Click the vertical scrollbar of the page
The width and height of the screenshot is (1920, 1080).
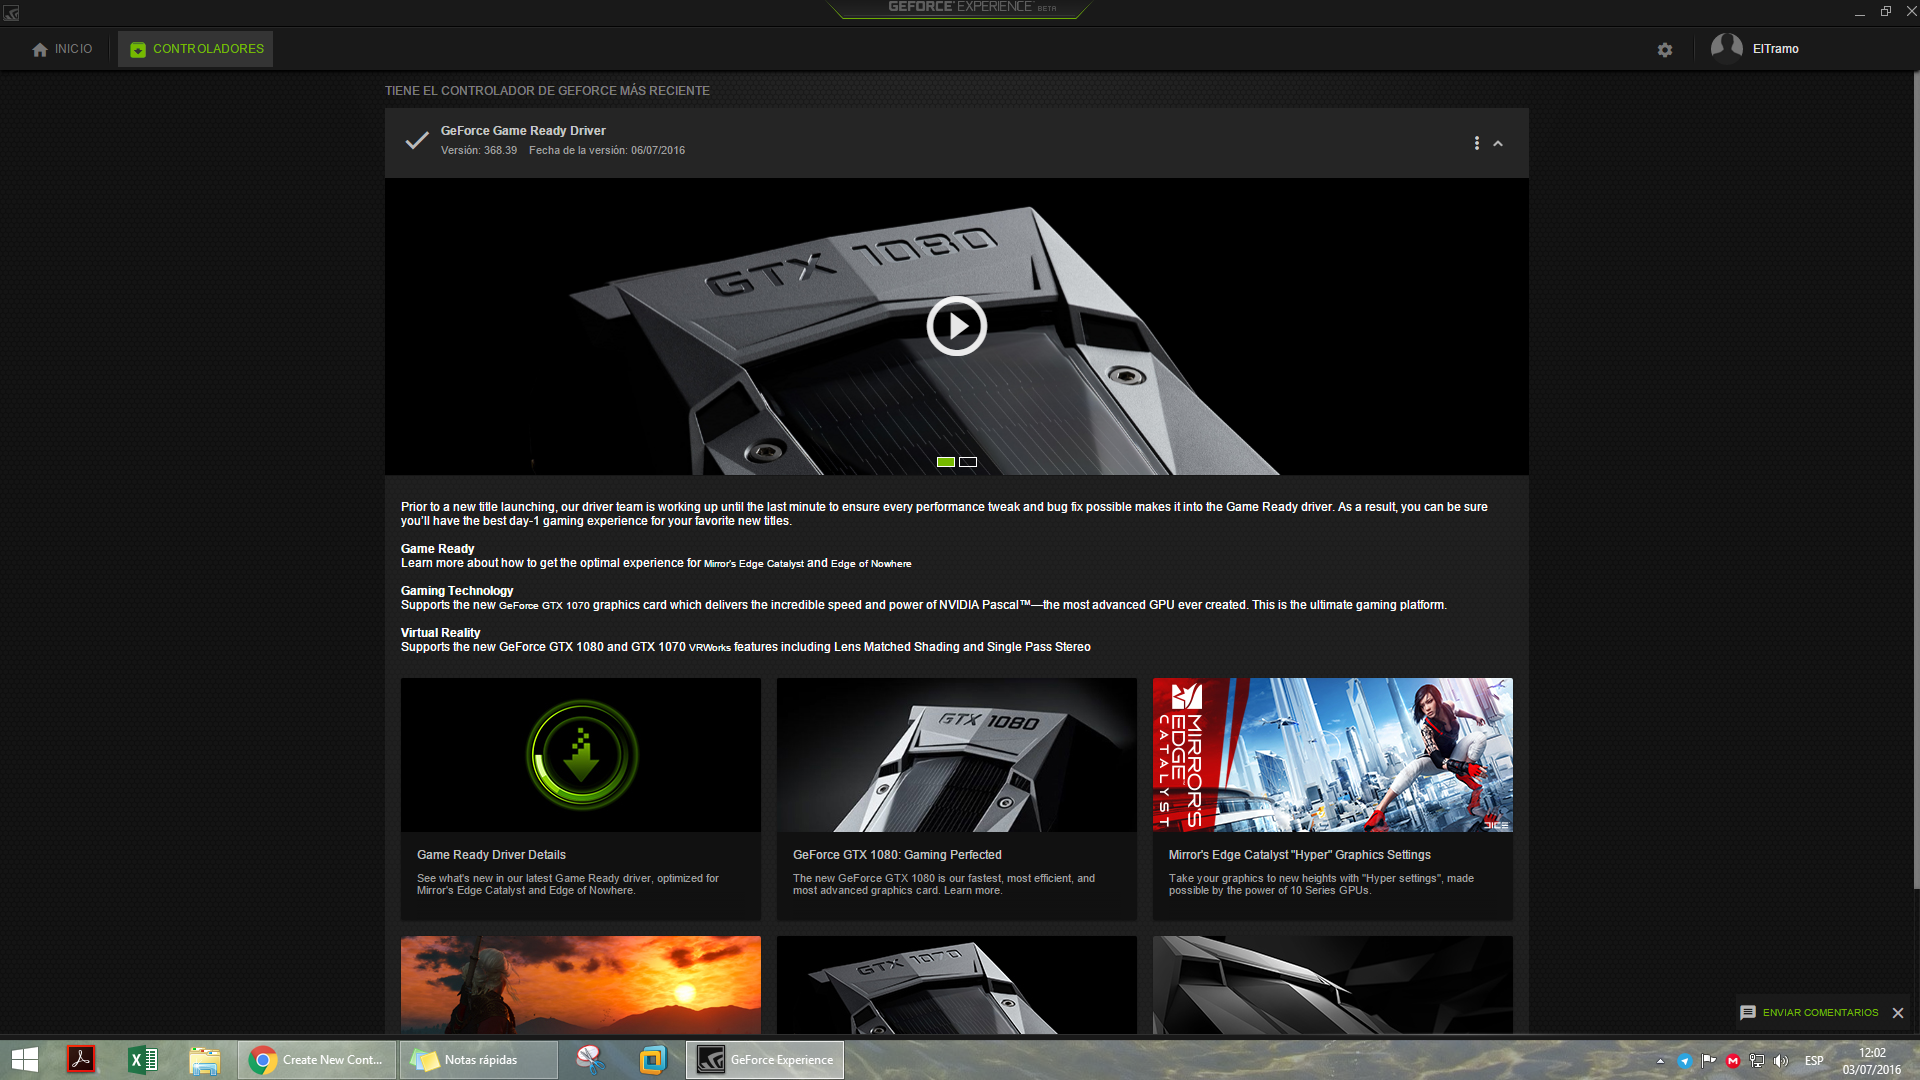point(1916,480)
